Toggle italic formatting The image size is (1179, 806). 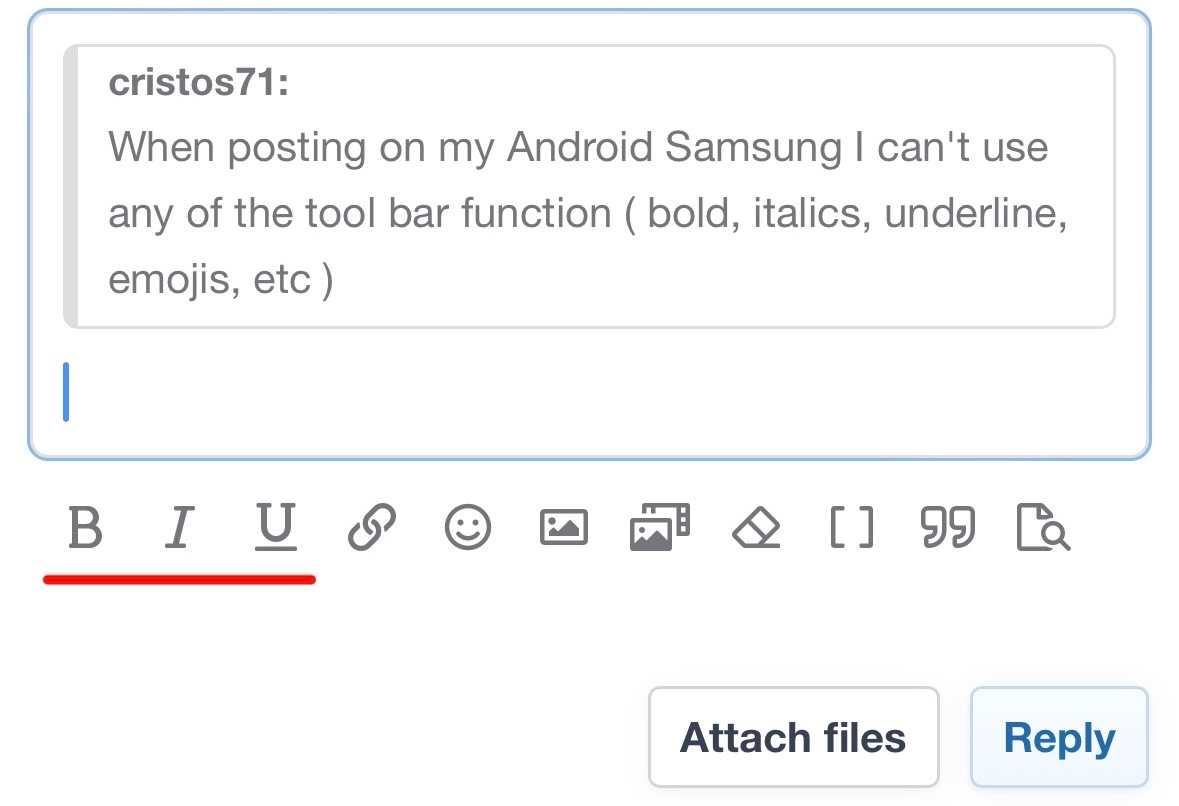(178, 527)
